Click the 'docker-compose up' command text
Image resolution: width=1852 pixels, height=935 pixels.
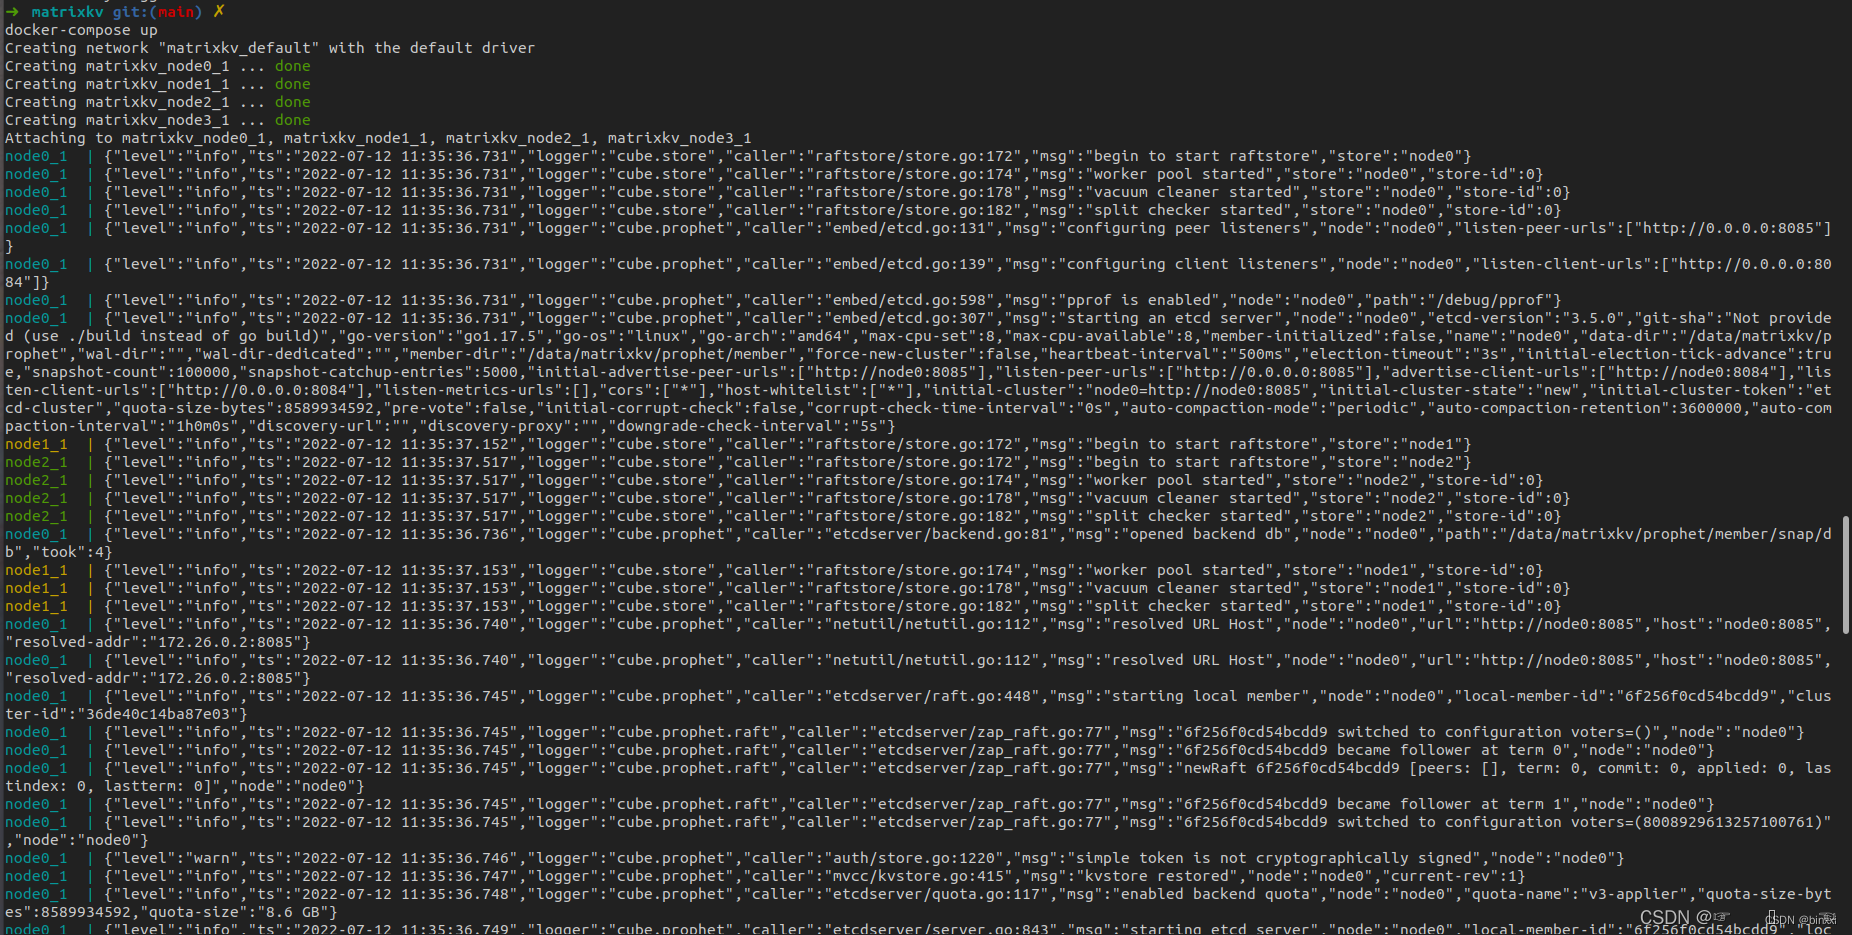(81, 30)
